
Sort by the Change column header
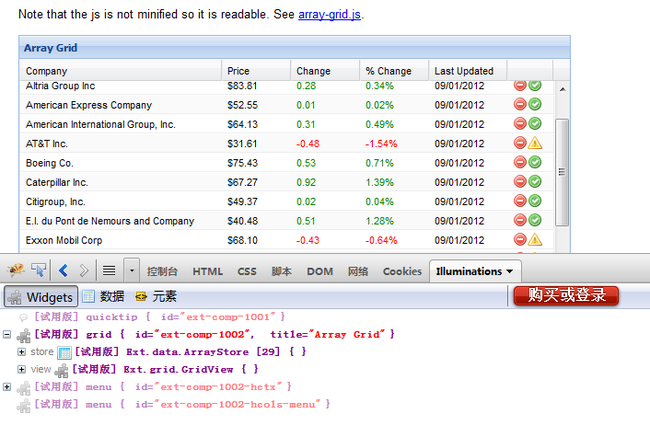click(x=325, y=71)
